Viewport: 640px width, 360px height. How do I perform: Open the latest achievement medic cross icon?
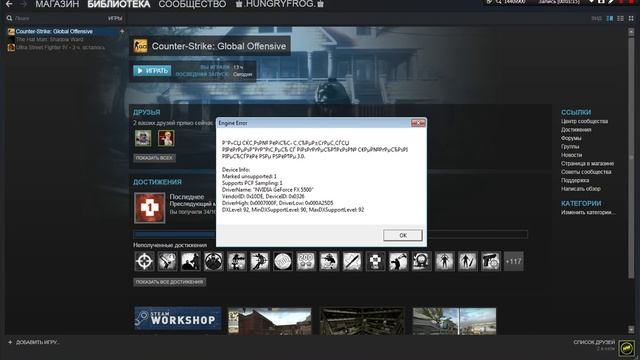pyautogui.click(x=150, y=208)
